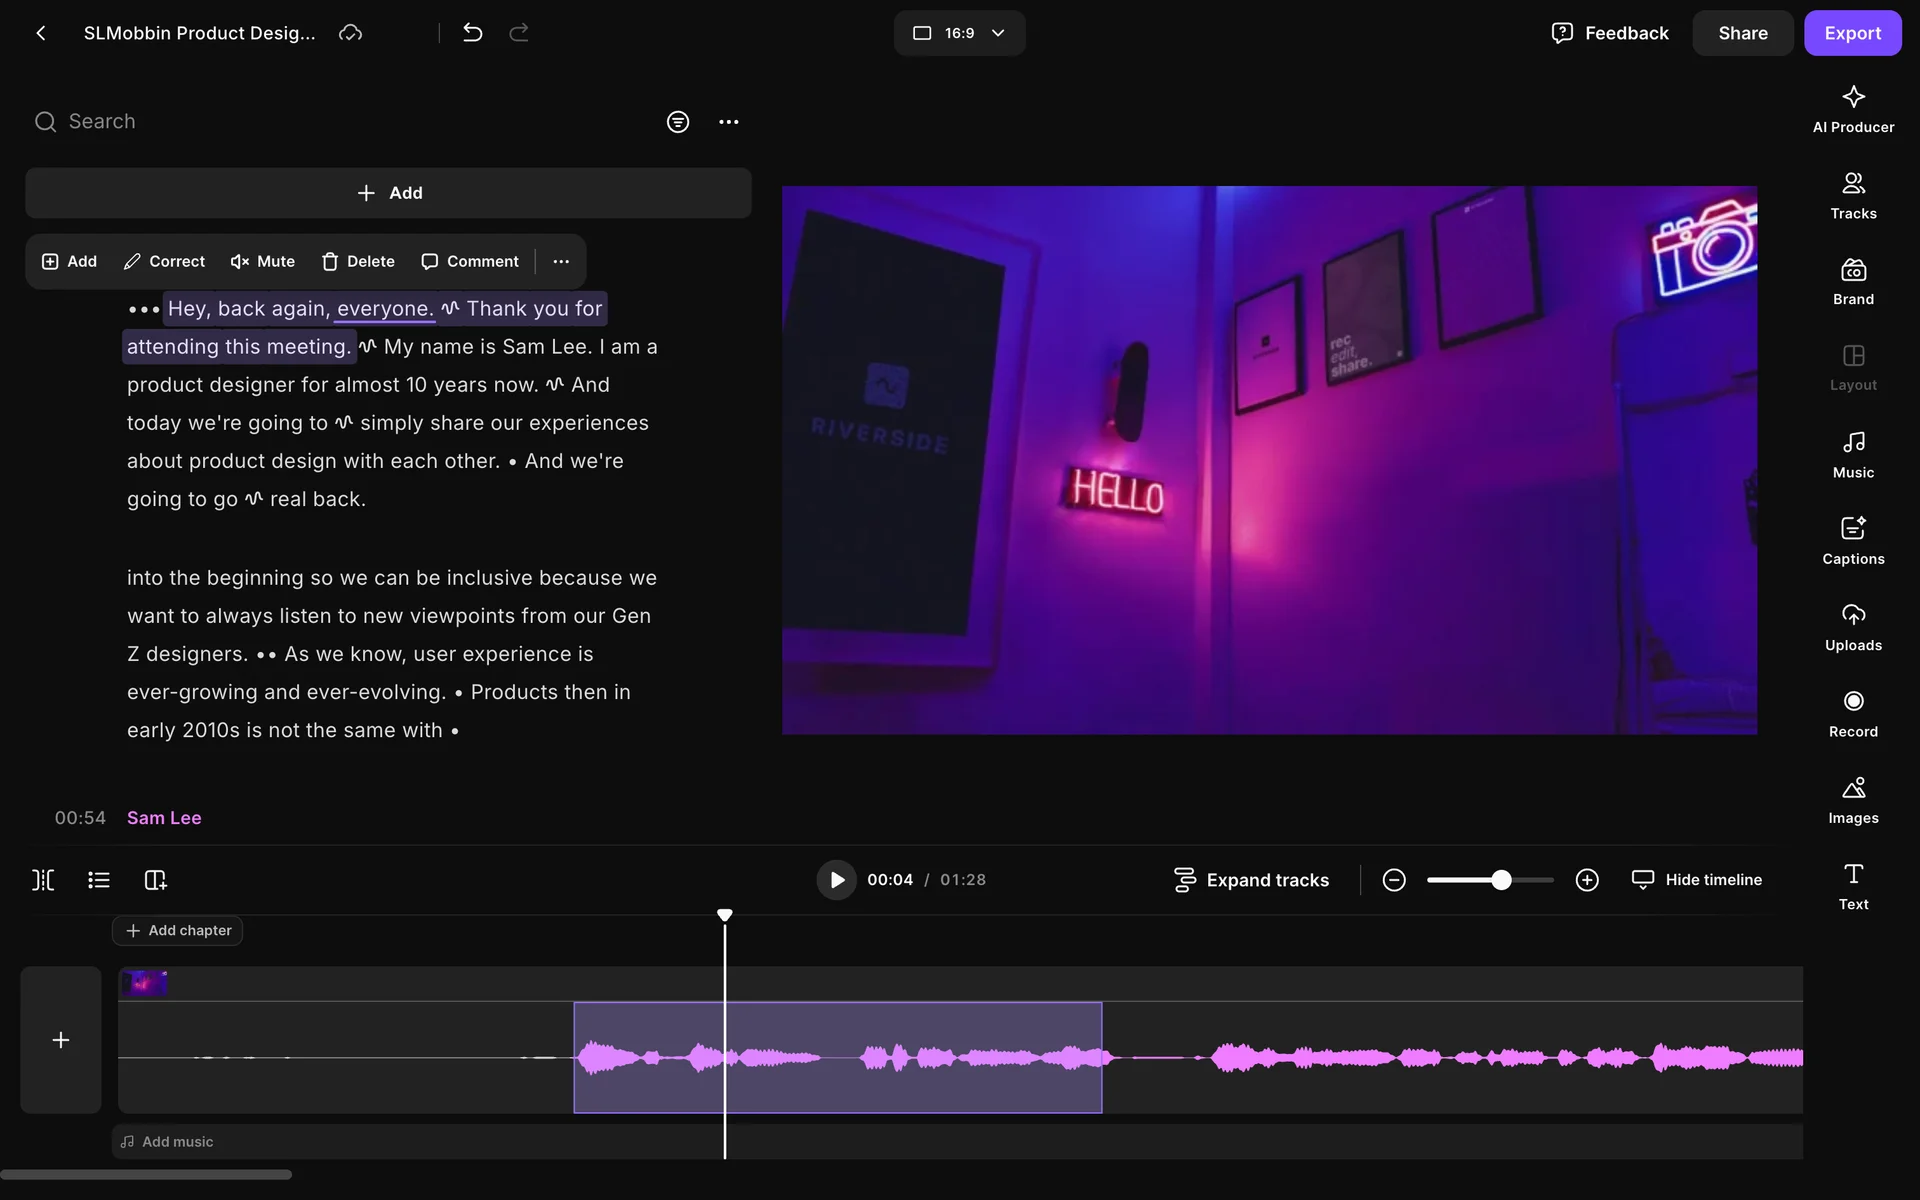1920x1200 pixels.
Task: Click the undo arrow
Action: (x=473, y=33)
